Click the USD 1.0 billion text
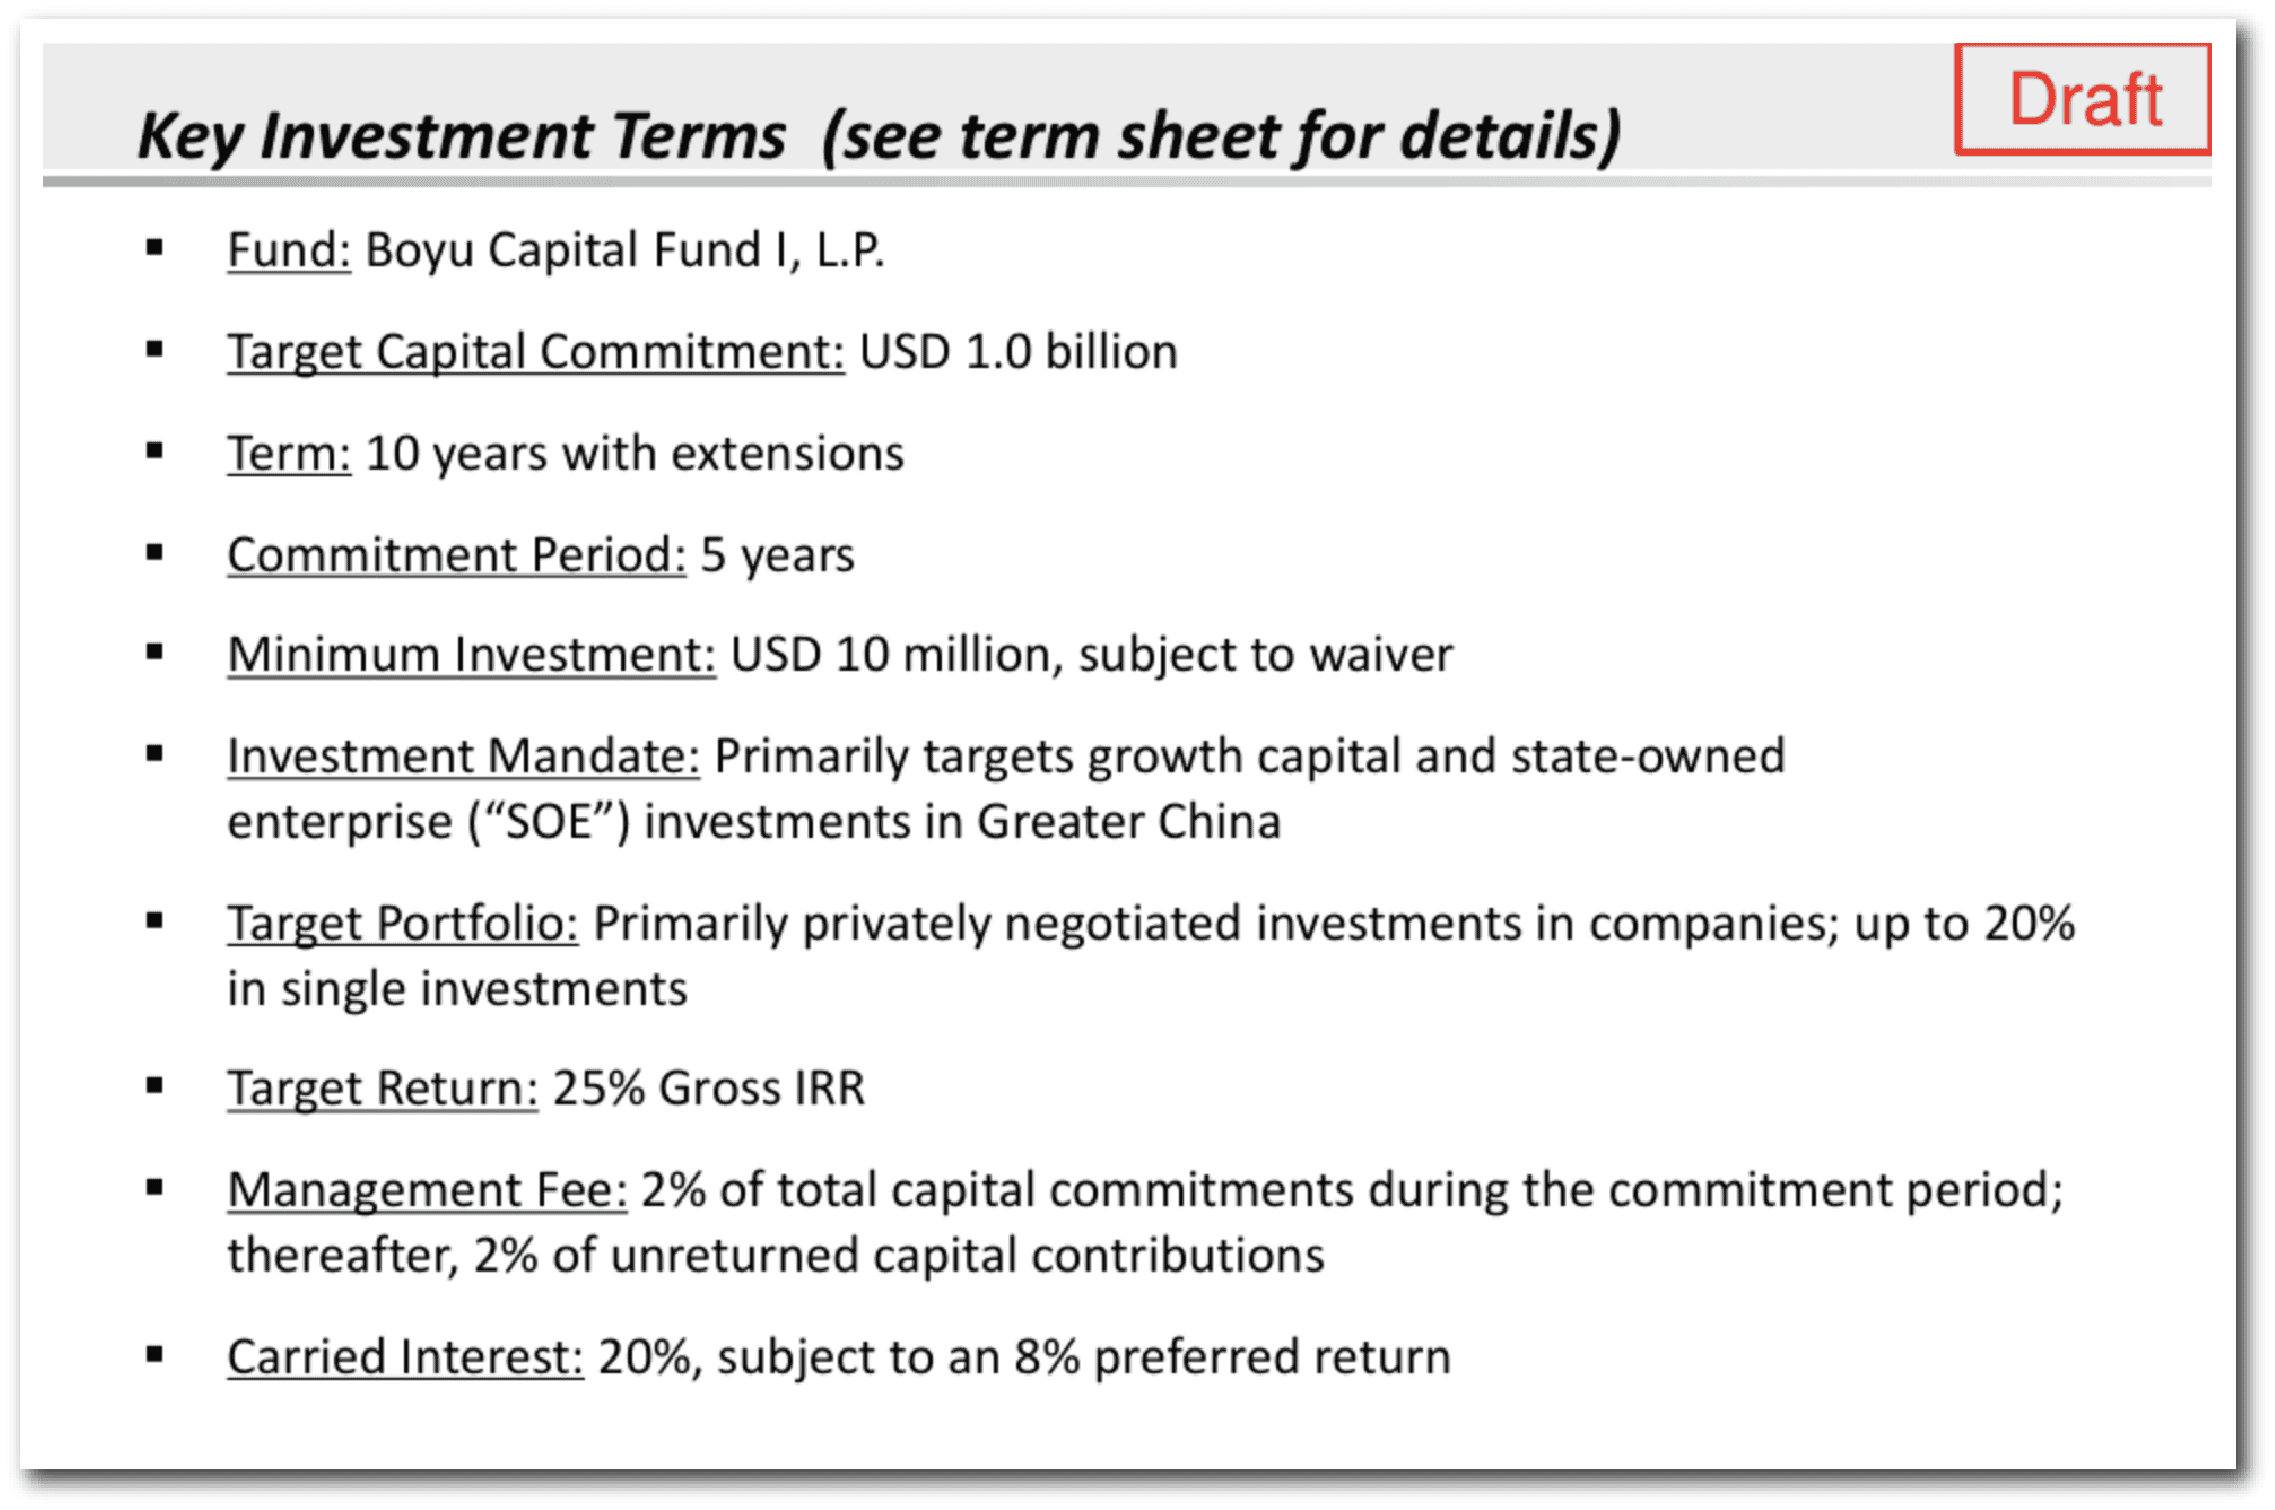This screenshot has width=2275, height=1510. (1018, 352)
